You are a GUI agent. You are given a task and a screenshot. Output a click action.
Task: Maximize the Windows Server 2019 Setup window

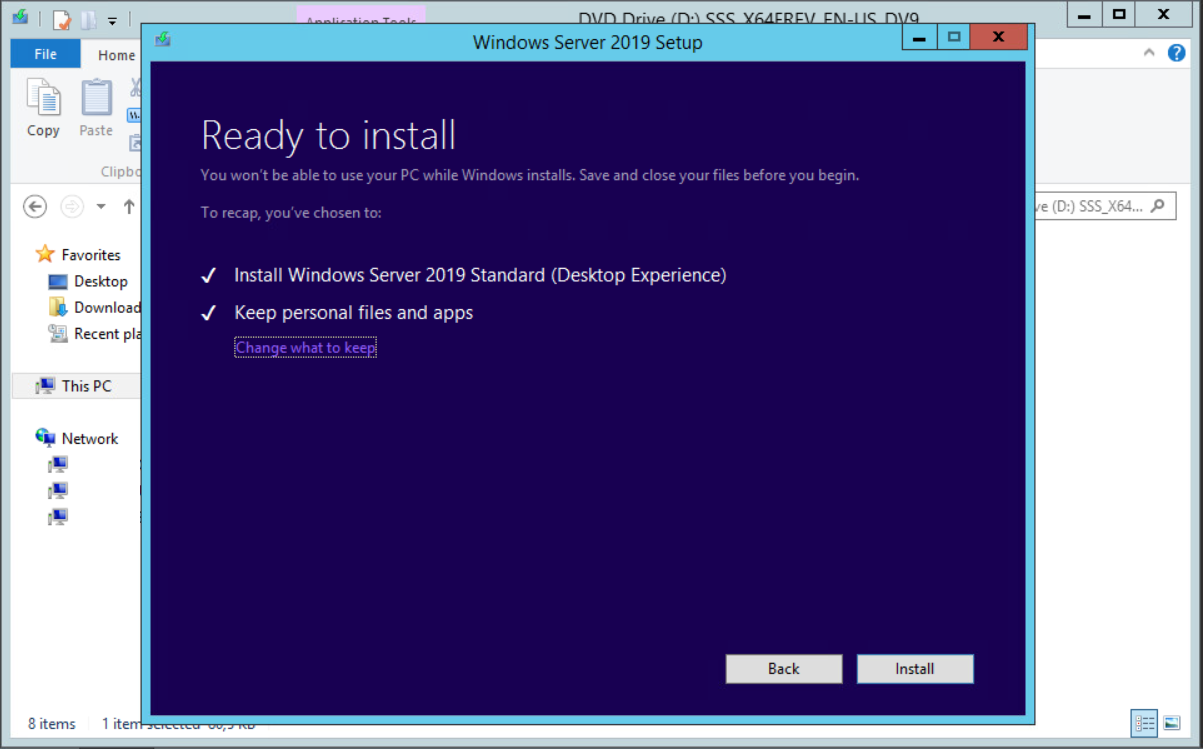pos(952,38)
